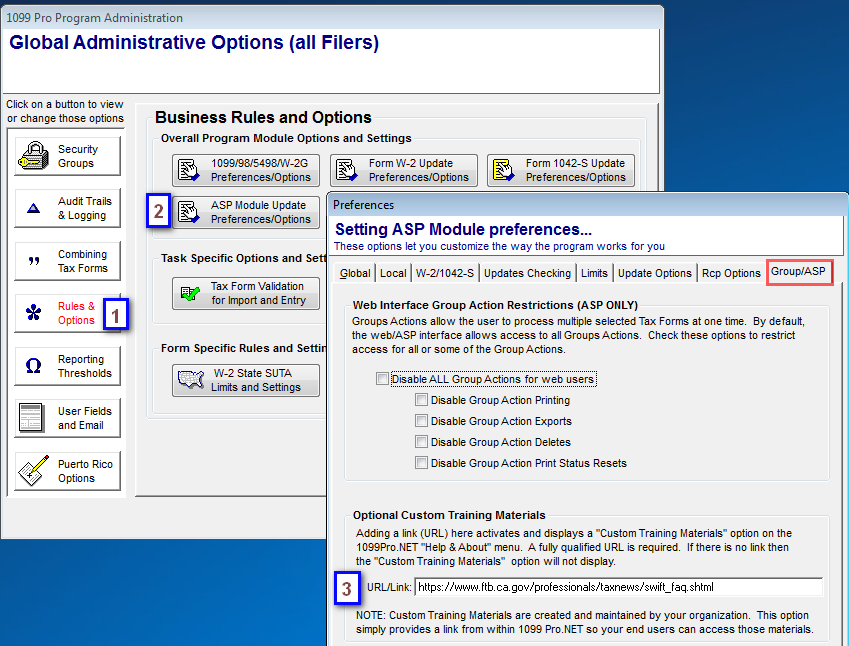Viewport: 849px width, 646px height.
Task: Select Combining Tax Forms quote icon
Action: (x=34, y=261)
